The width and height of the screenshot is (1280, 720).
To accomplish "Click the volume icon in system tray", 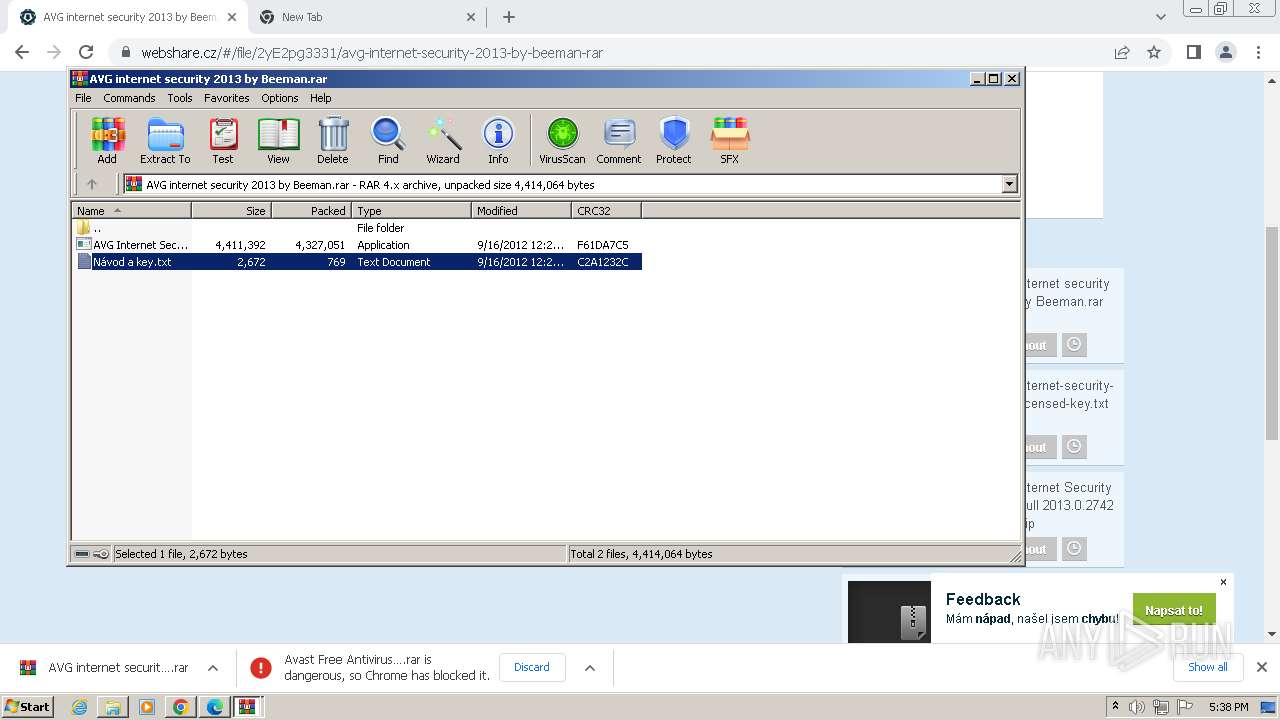I will 1137,707.
